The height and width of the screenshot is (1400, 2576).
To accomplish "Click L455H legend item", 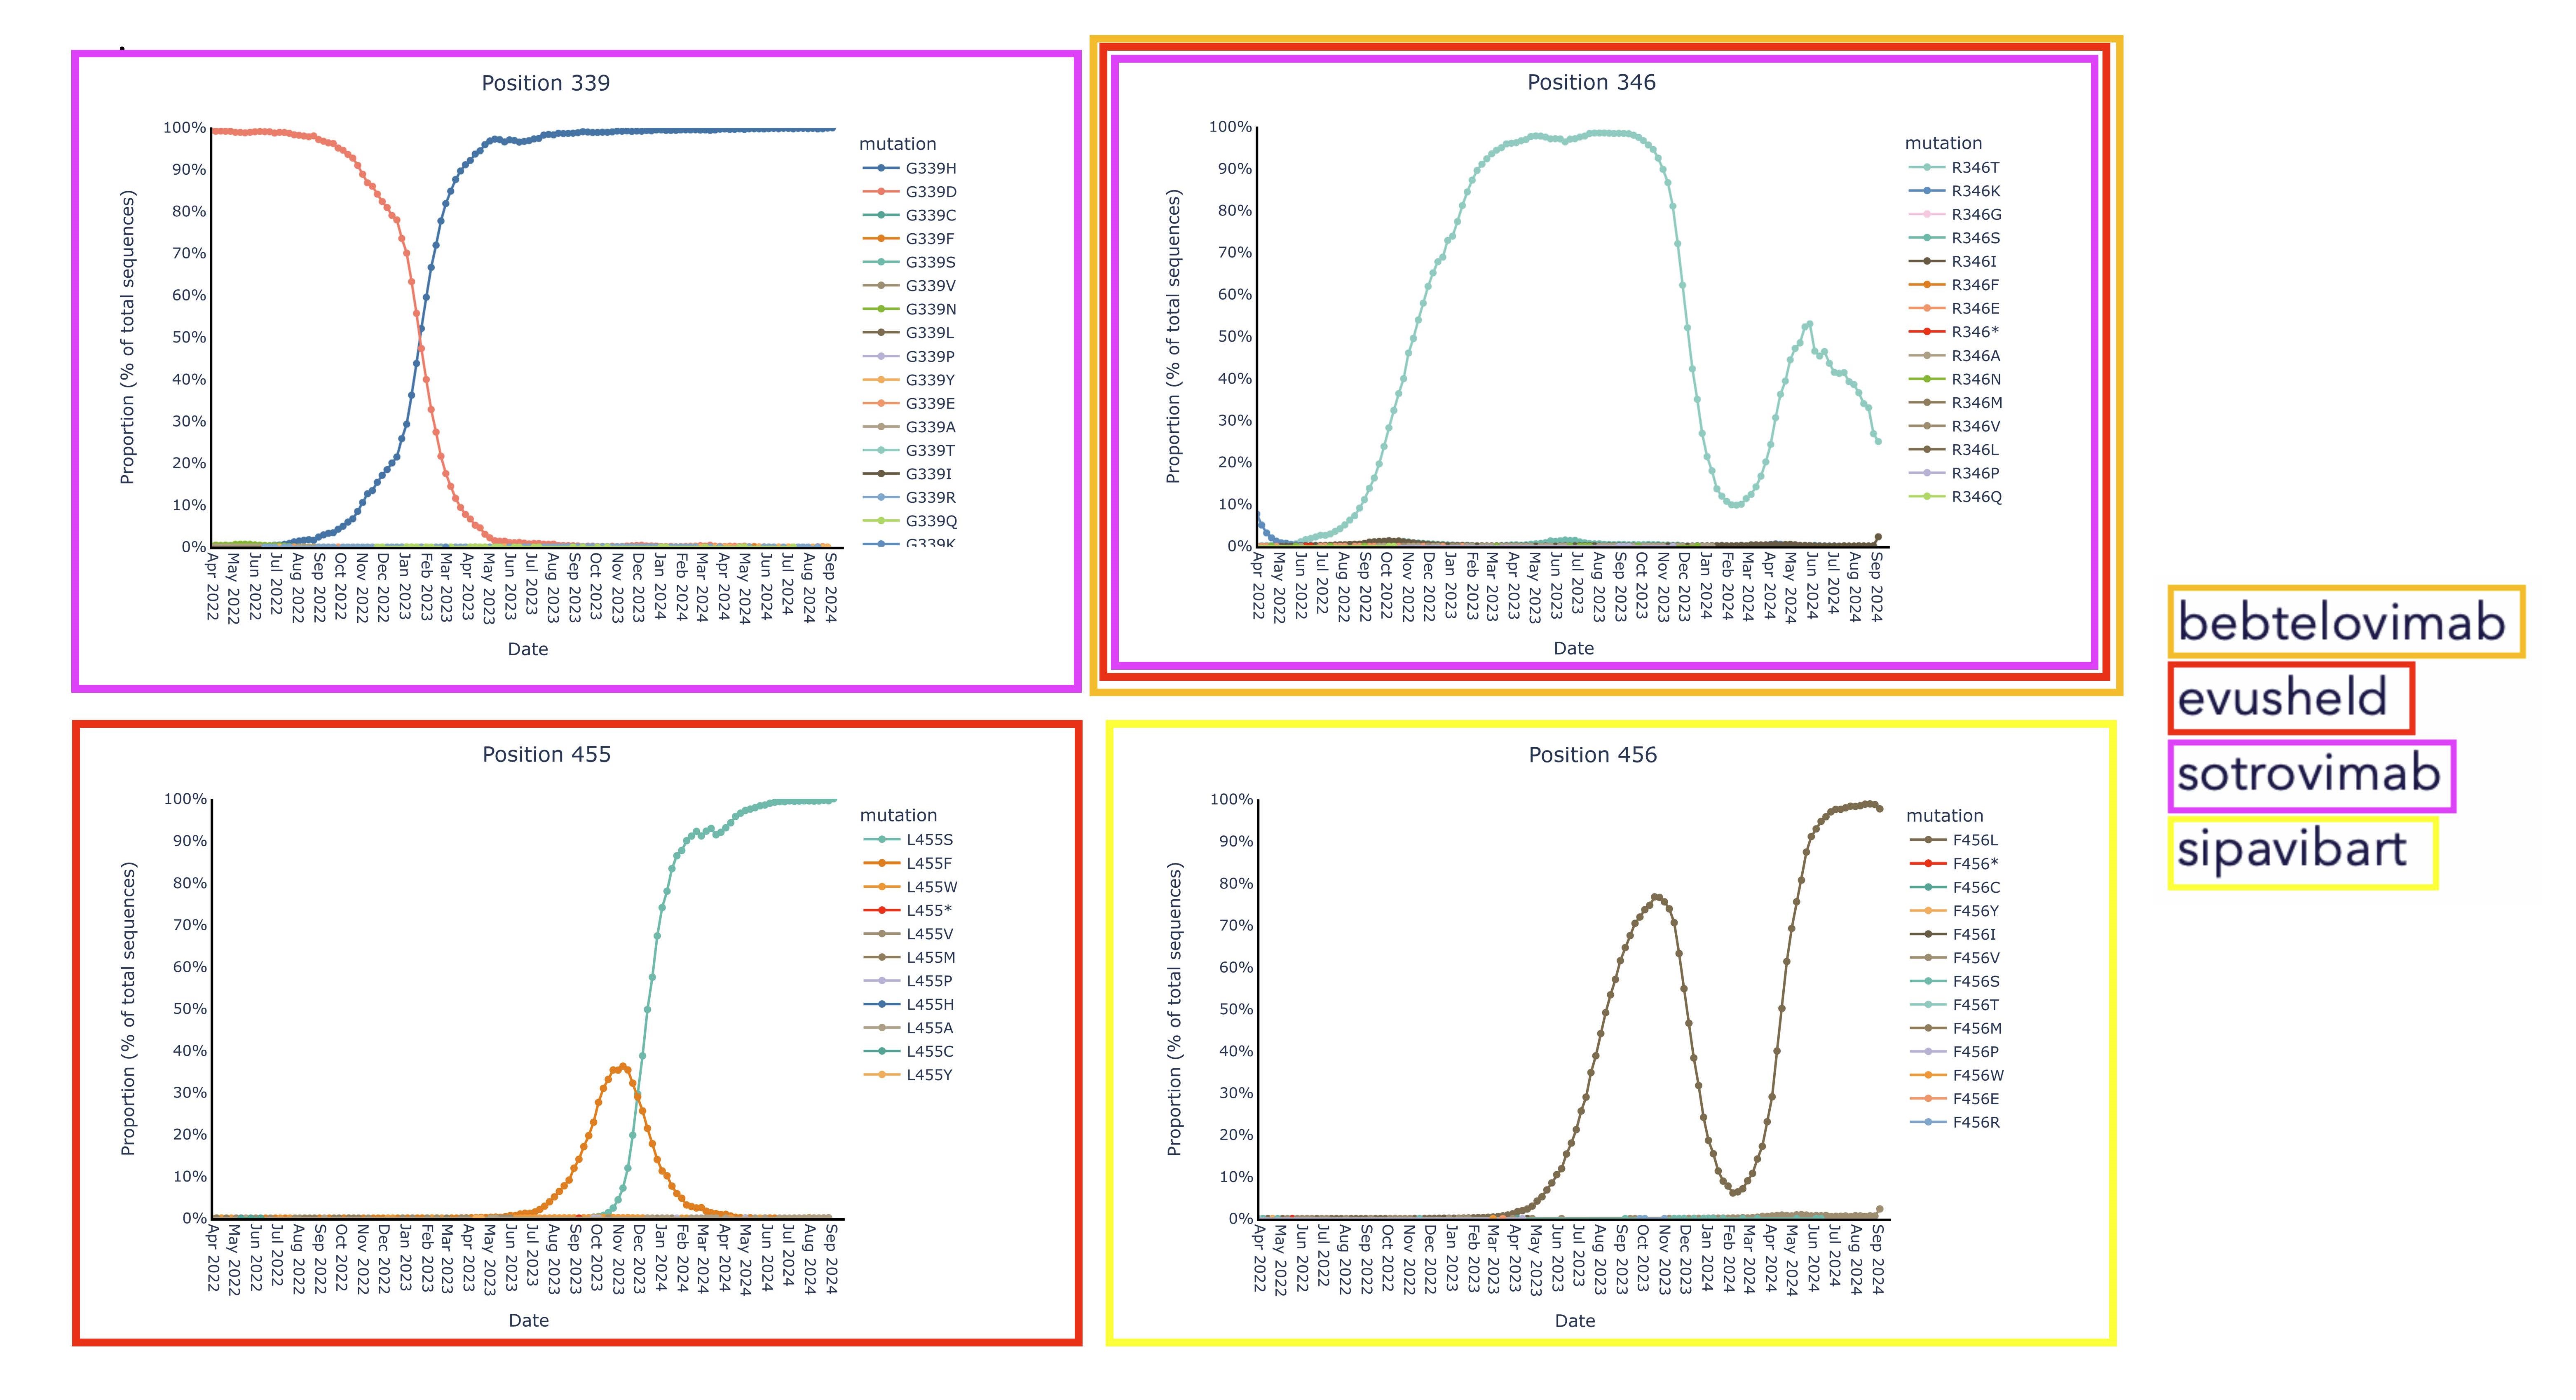I will (909, 1004).
